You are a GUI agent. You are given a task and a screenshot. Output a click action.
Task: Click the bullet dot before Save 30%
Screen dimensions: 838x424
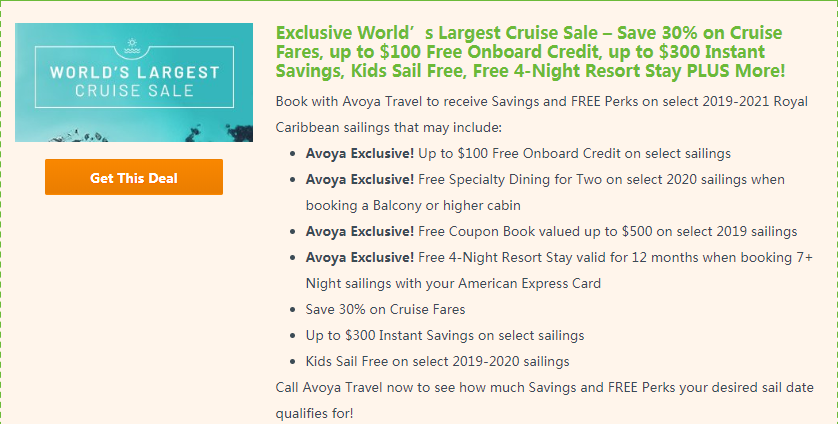(x=292, y=310)
